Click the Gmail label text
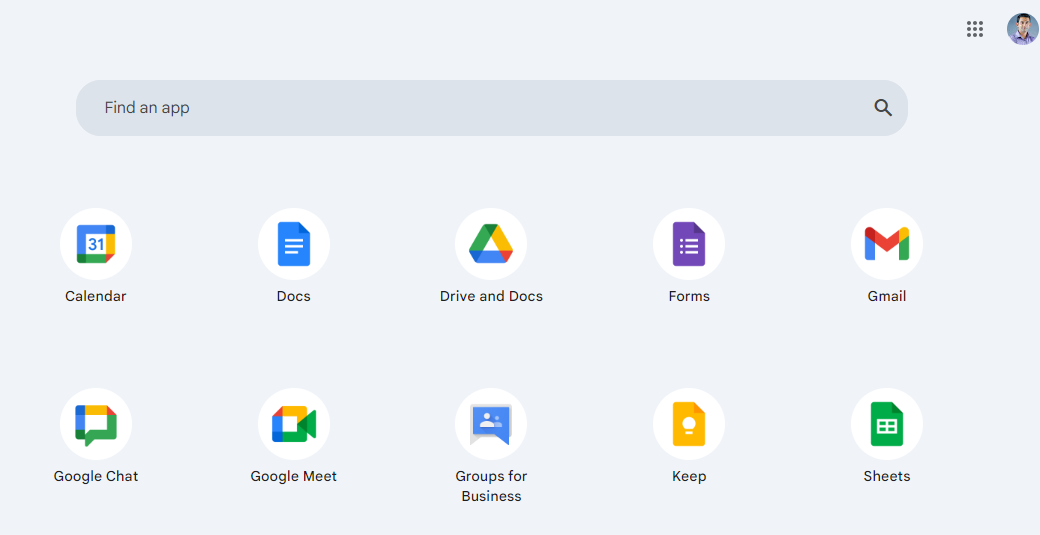Viewport: 1040px width, 535px height. (887, 296)
